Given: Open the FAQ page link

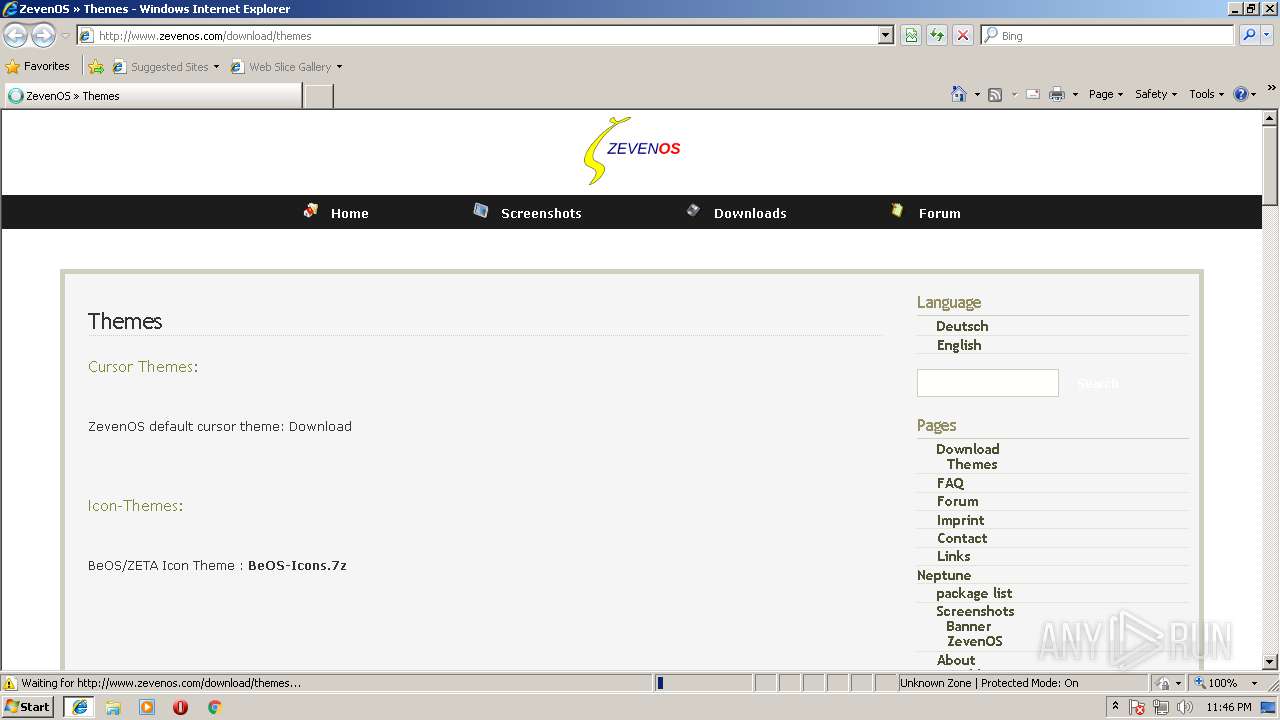Looking at the screenshot, I should (x=950, y=483).
